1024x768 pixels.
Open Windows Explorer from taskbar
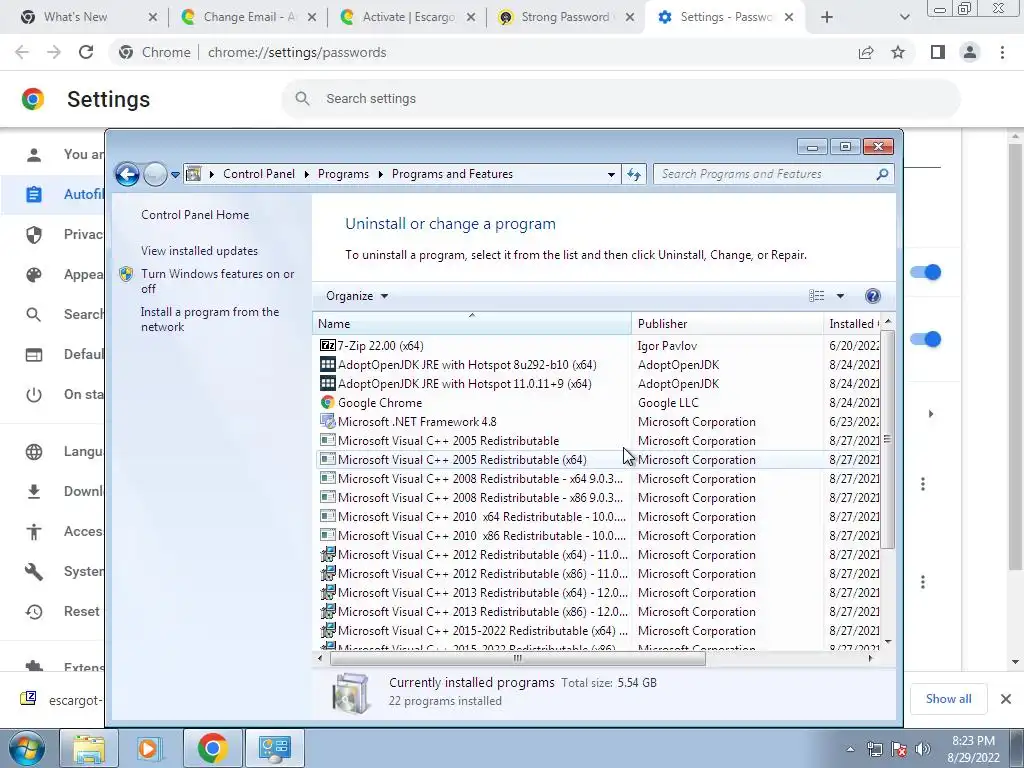[89, 748]
